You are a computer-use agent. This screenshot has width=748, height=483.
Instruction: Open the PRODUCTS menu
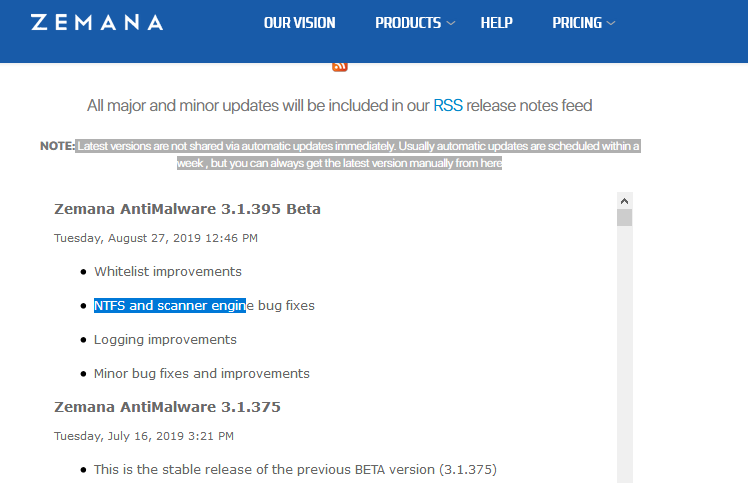[x=408, y=22]
